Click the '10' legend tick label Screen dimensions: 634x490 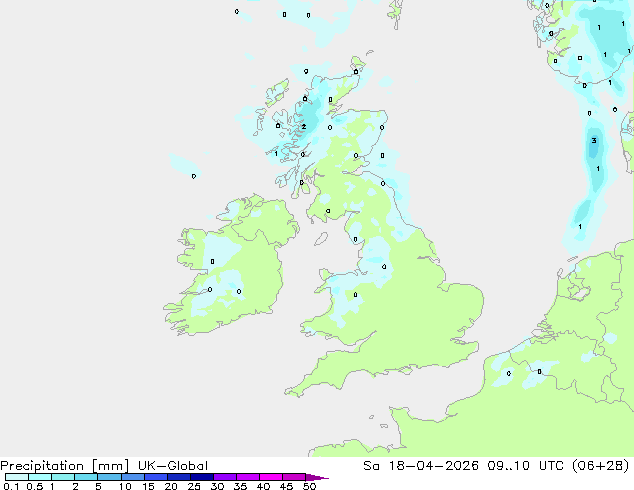[125, 486]
